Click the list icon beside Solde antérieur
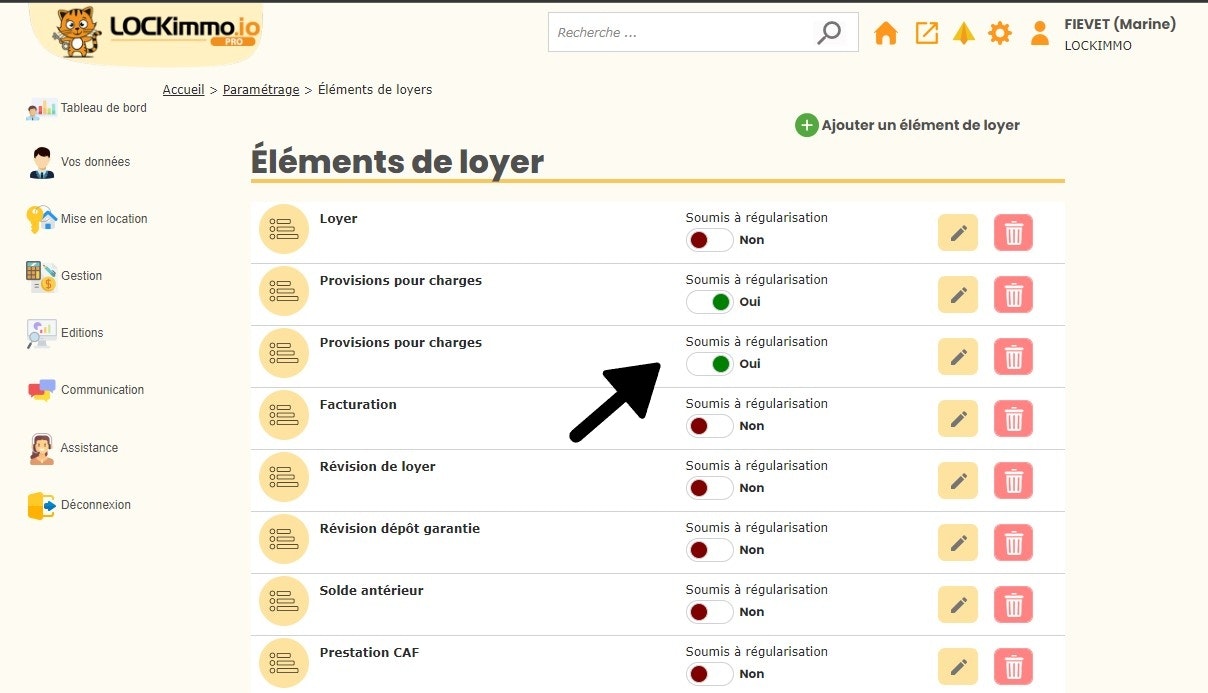The height and width of the screenshot is (693, 1208). (284, 602)
